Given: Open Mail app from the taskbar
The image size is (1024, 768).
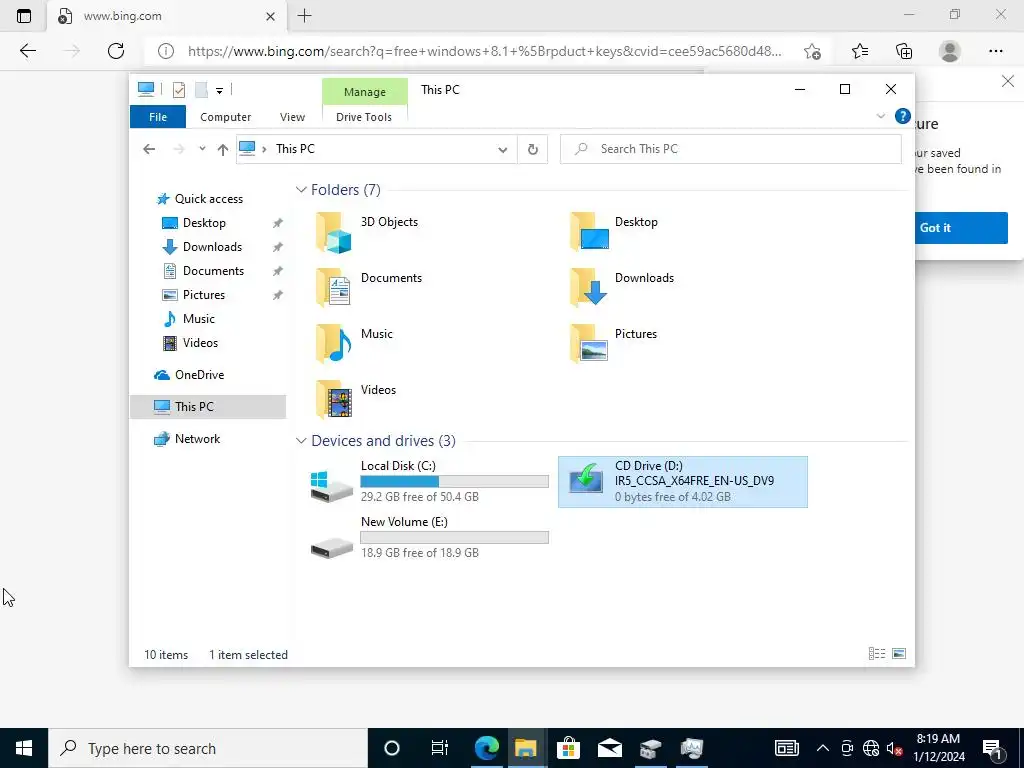Looking at the screenshot, I should 609,748.
